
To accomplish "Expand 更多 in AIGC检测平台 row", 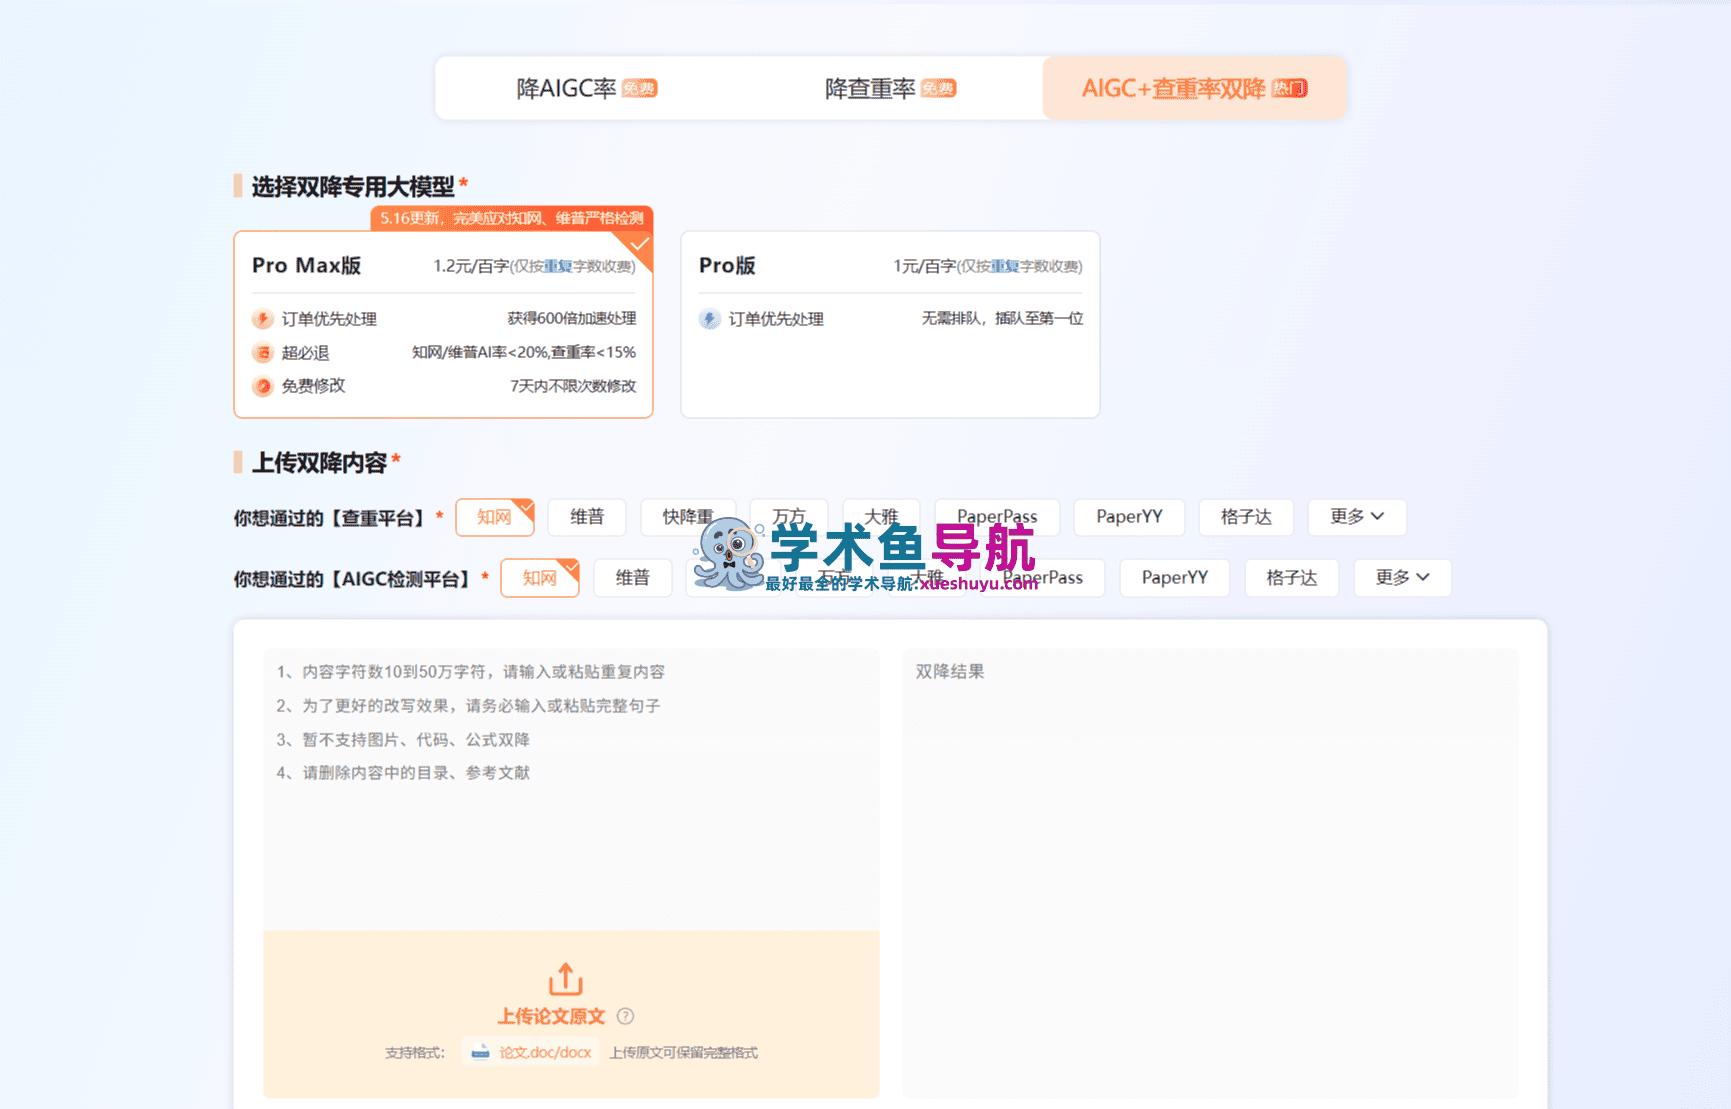I will [x=1402, y=578].
